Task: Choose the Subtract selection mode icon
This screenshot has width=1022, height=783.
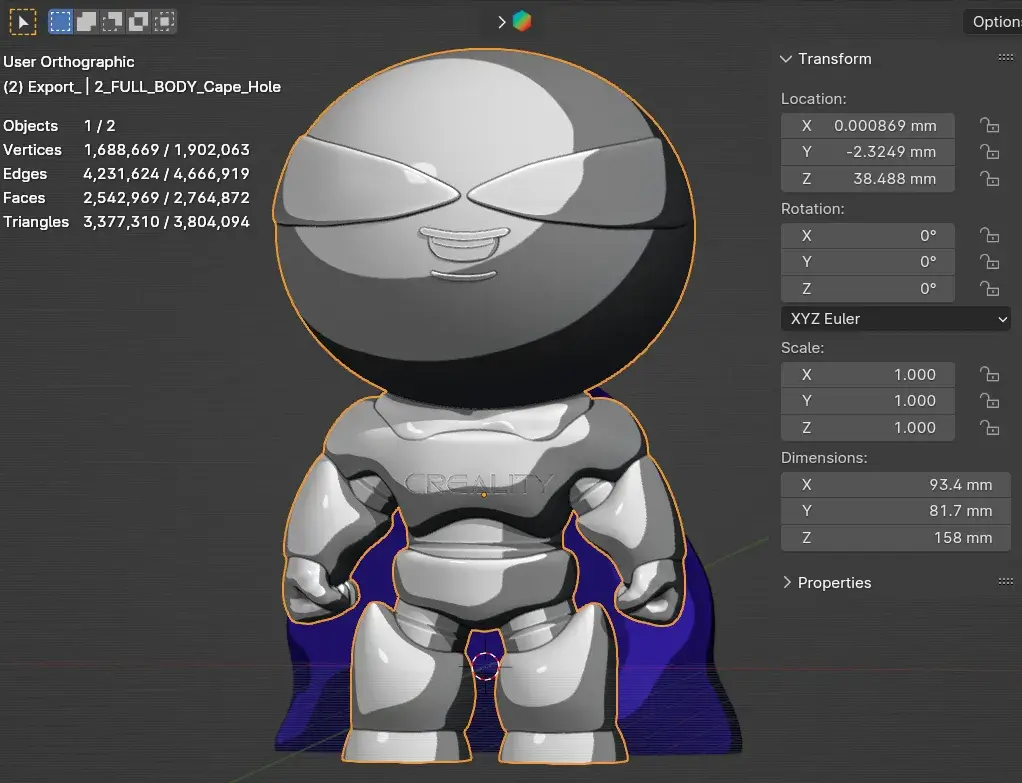Action: pos(113,20)
